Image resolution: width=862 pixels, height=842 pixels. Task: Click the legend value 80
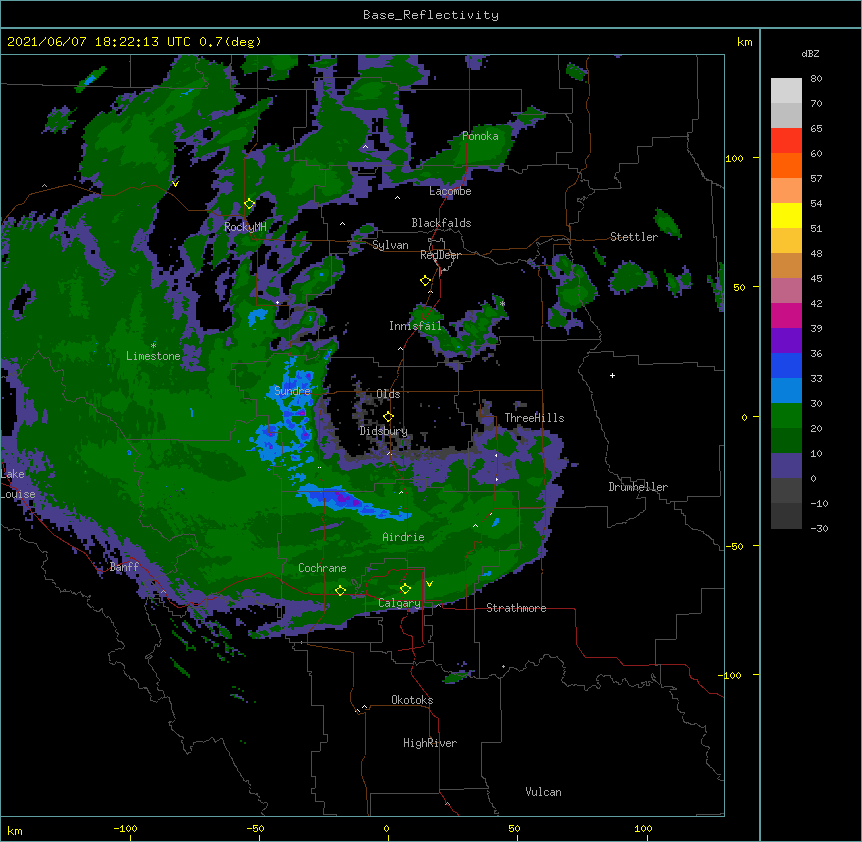pyautogui.click(x=816, y=79)
